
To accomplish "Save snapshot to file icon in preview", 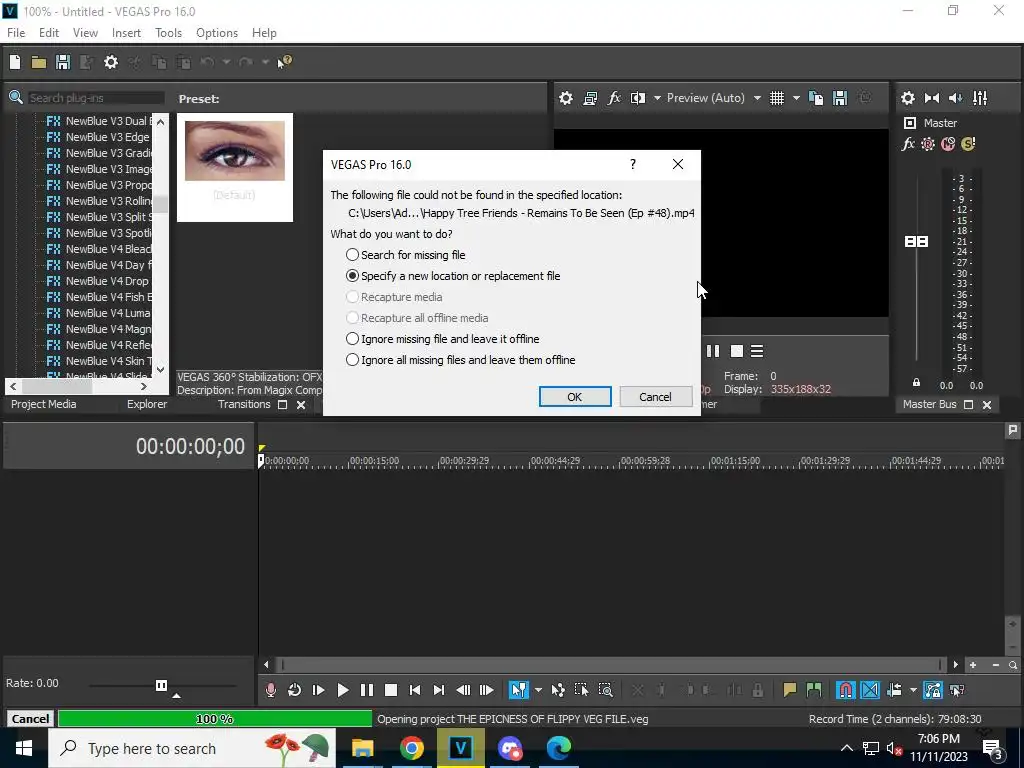I will [x=840, y=98].
